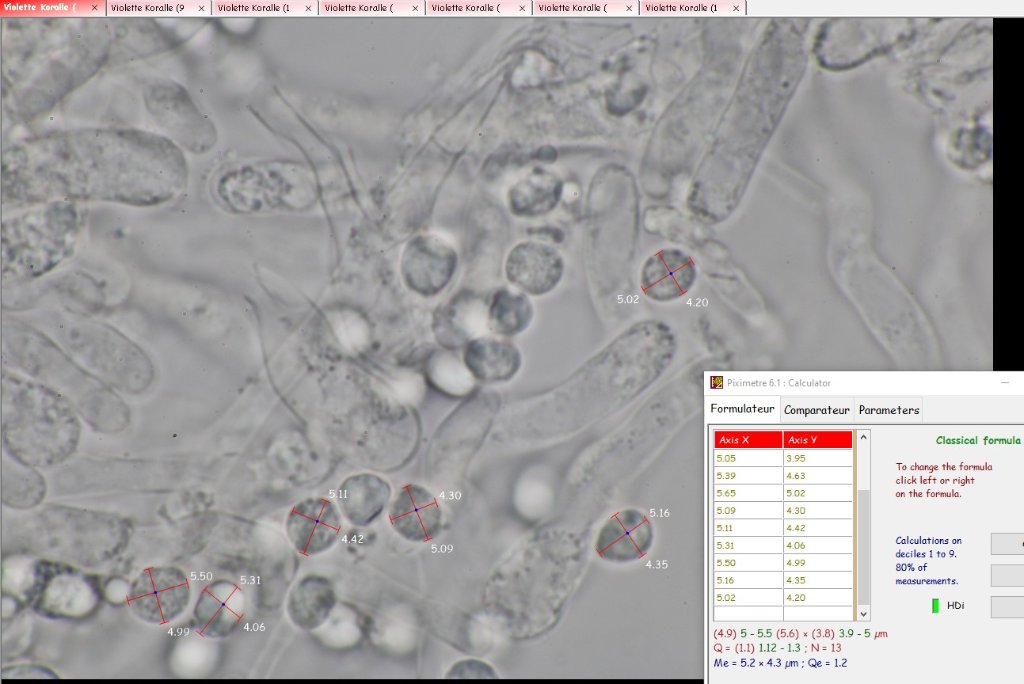Switch to the Comparateur tab
The width and height of the screenshot is (1024, 684).
pos(816,410)
